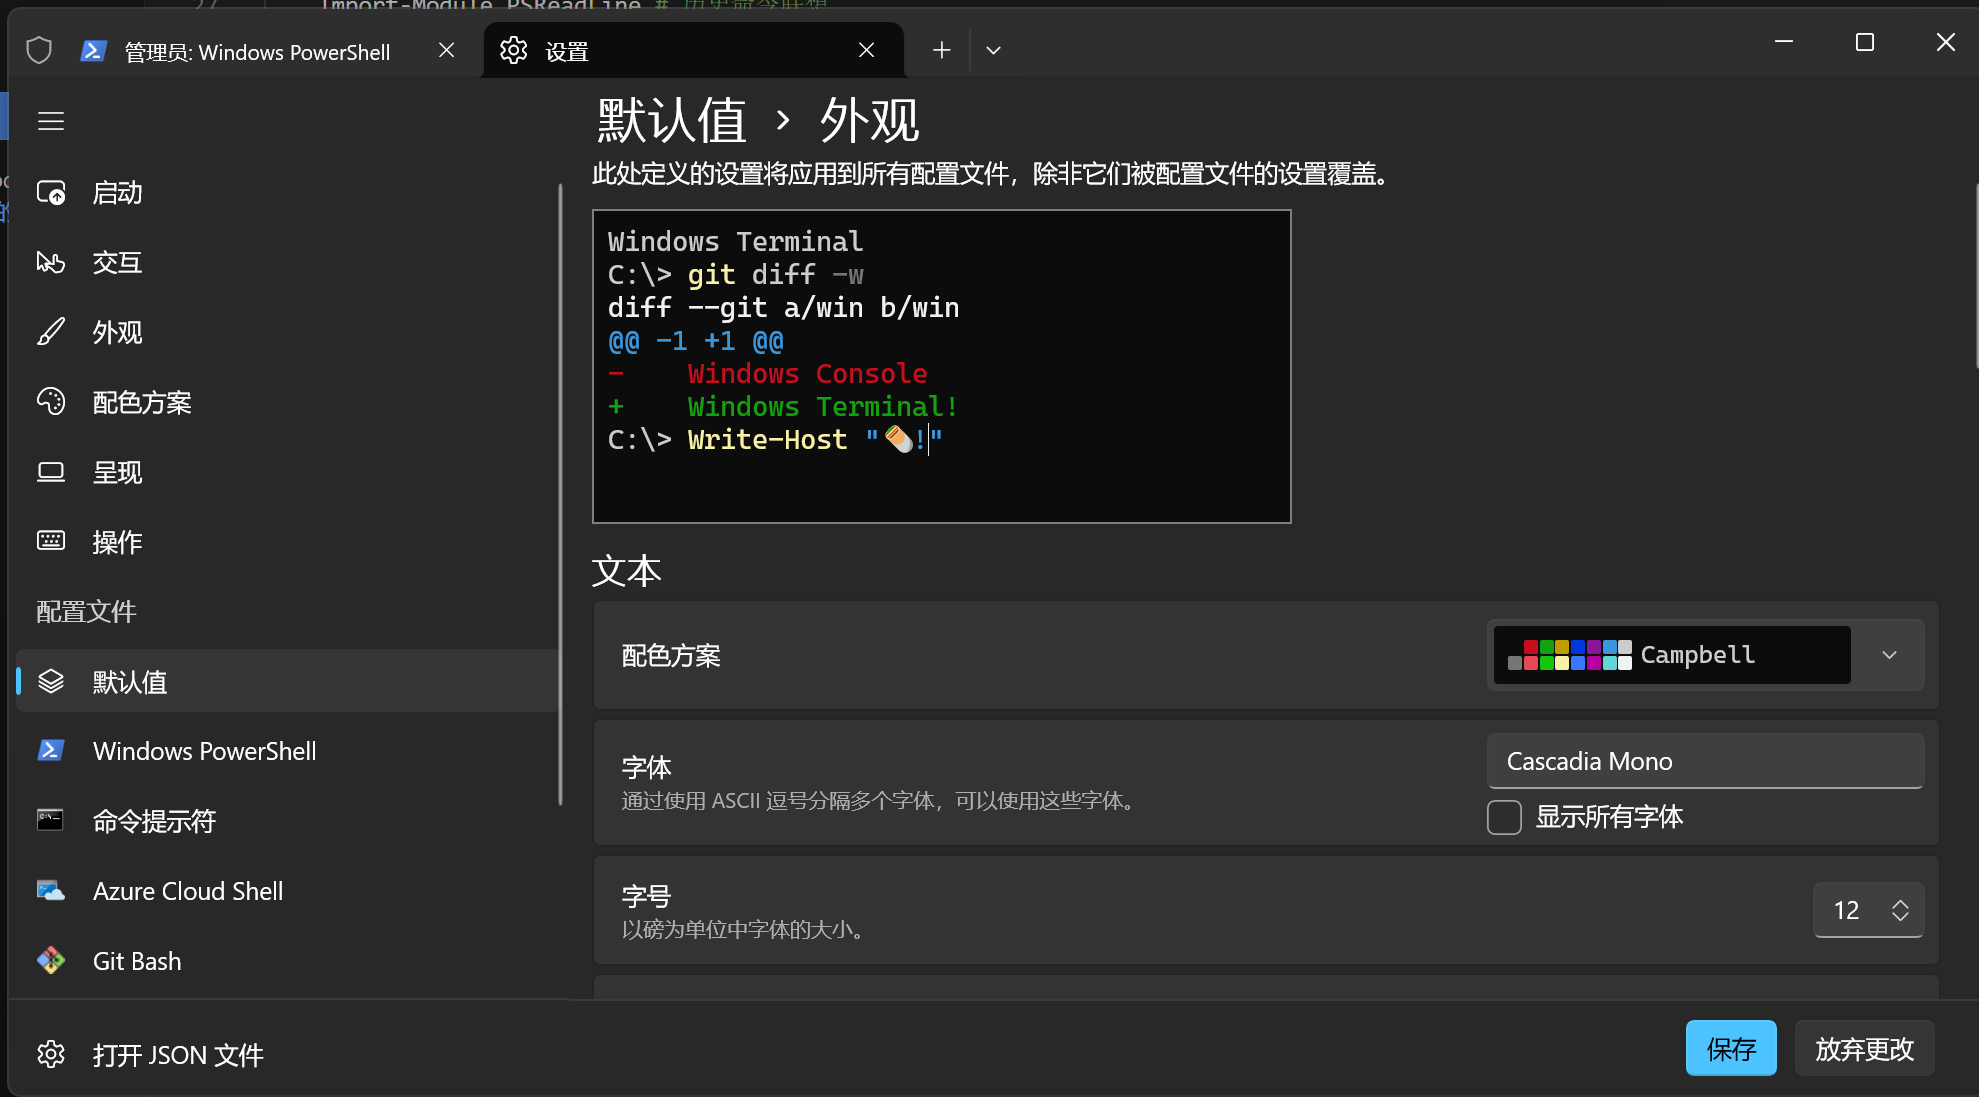The height and width of the screenshot is (1097, 1979).
Task: Open the 操作 actions keyboard icon
Action: coord(51,541)
